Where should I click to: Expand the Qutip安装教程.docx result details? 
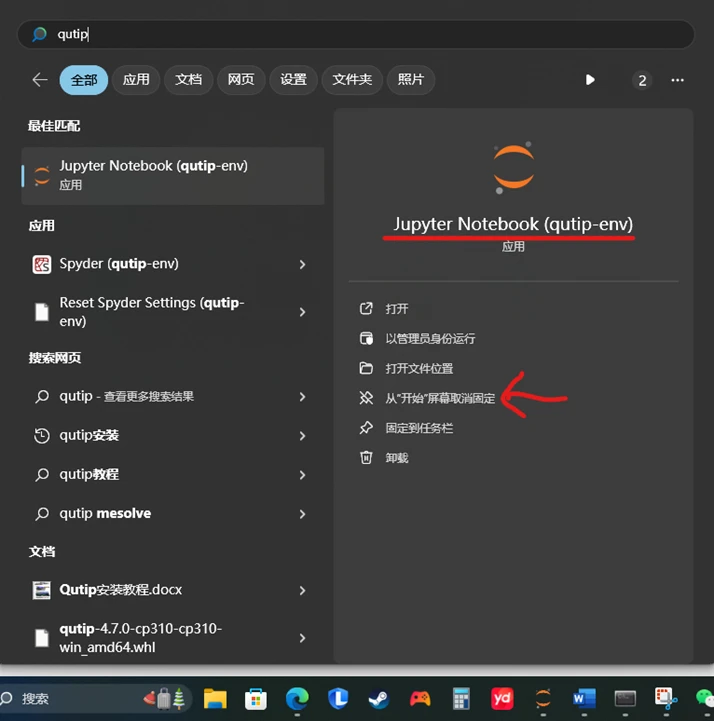(x=302, y=590)
